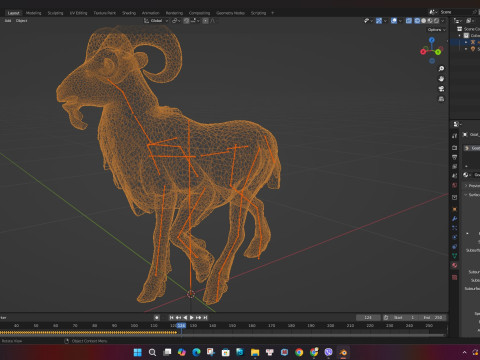Open Blender from the Windows taskbar
The width and height of the screenshot is (480, 360).
pyautogui.click(x=343, y=352)
